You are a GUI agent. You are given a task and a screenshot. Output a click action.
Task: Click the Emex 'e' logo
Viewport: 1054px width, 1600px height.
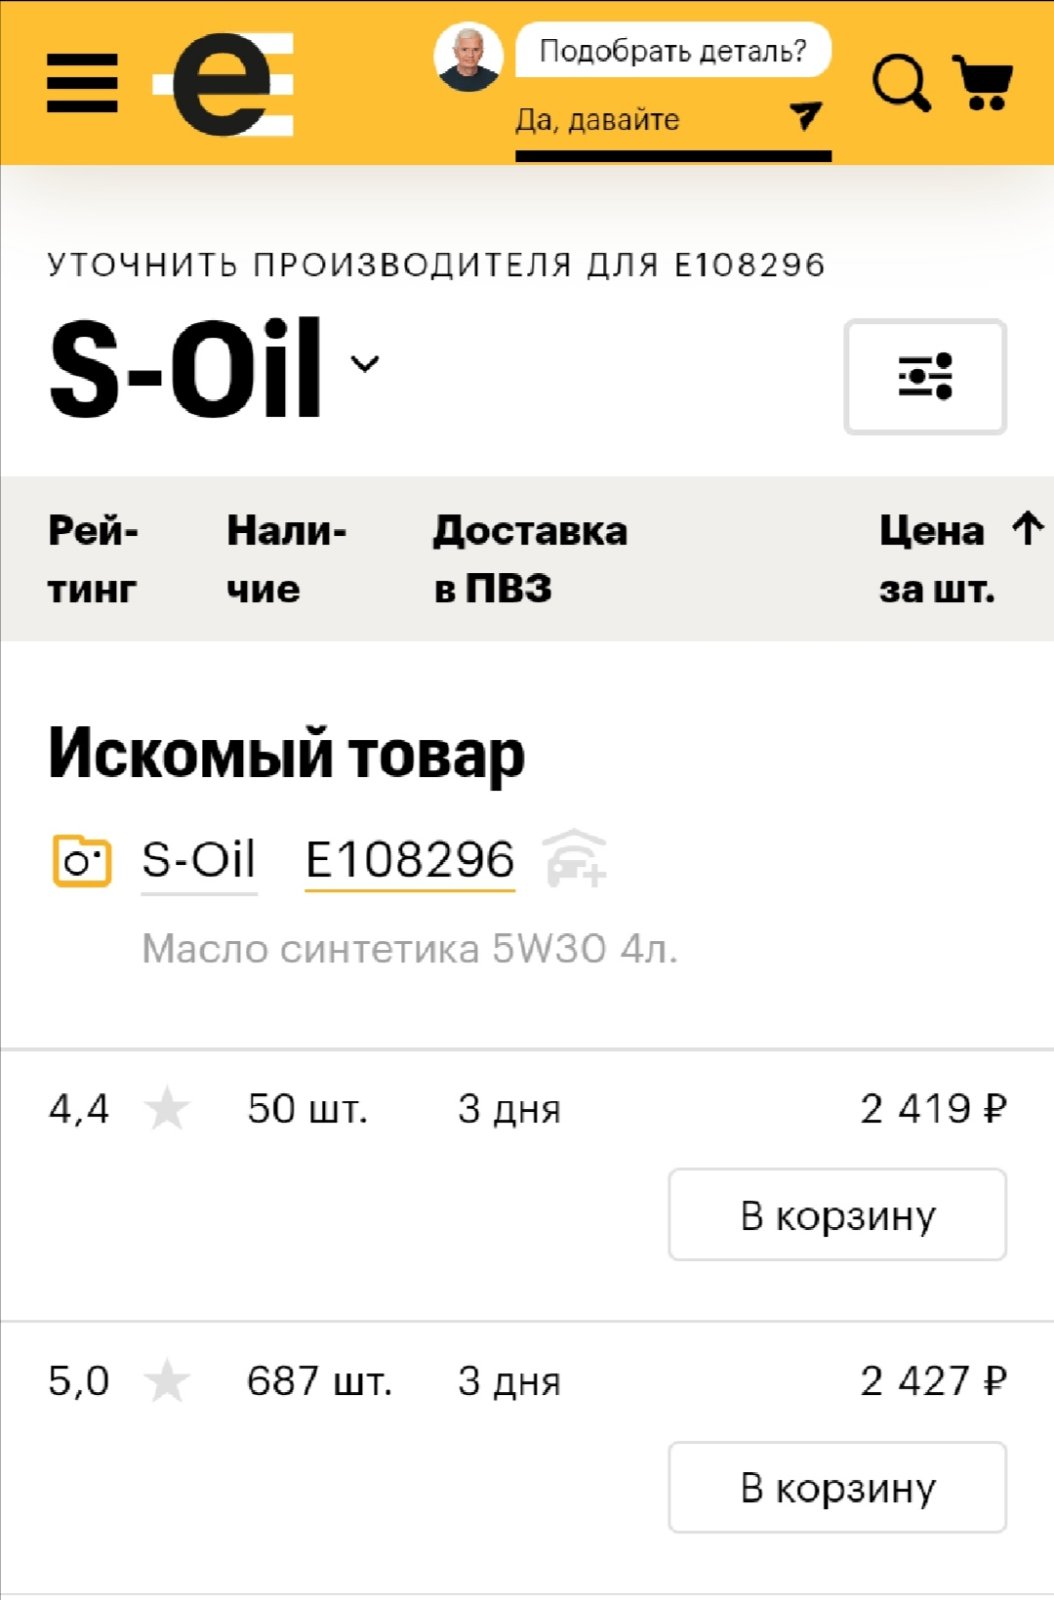[224, 84]
